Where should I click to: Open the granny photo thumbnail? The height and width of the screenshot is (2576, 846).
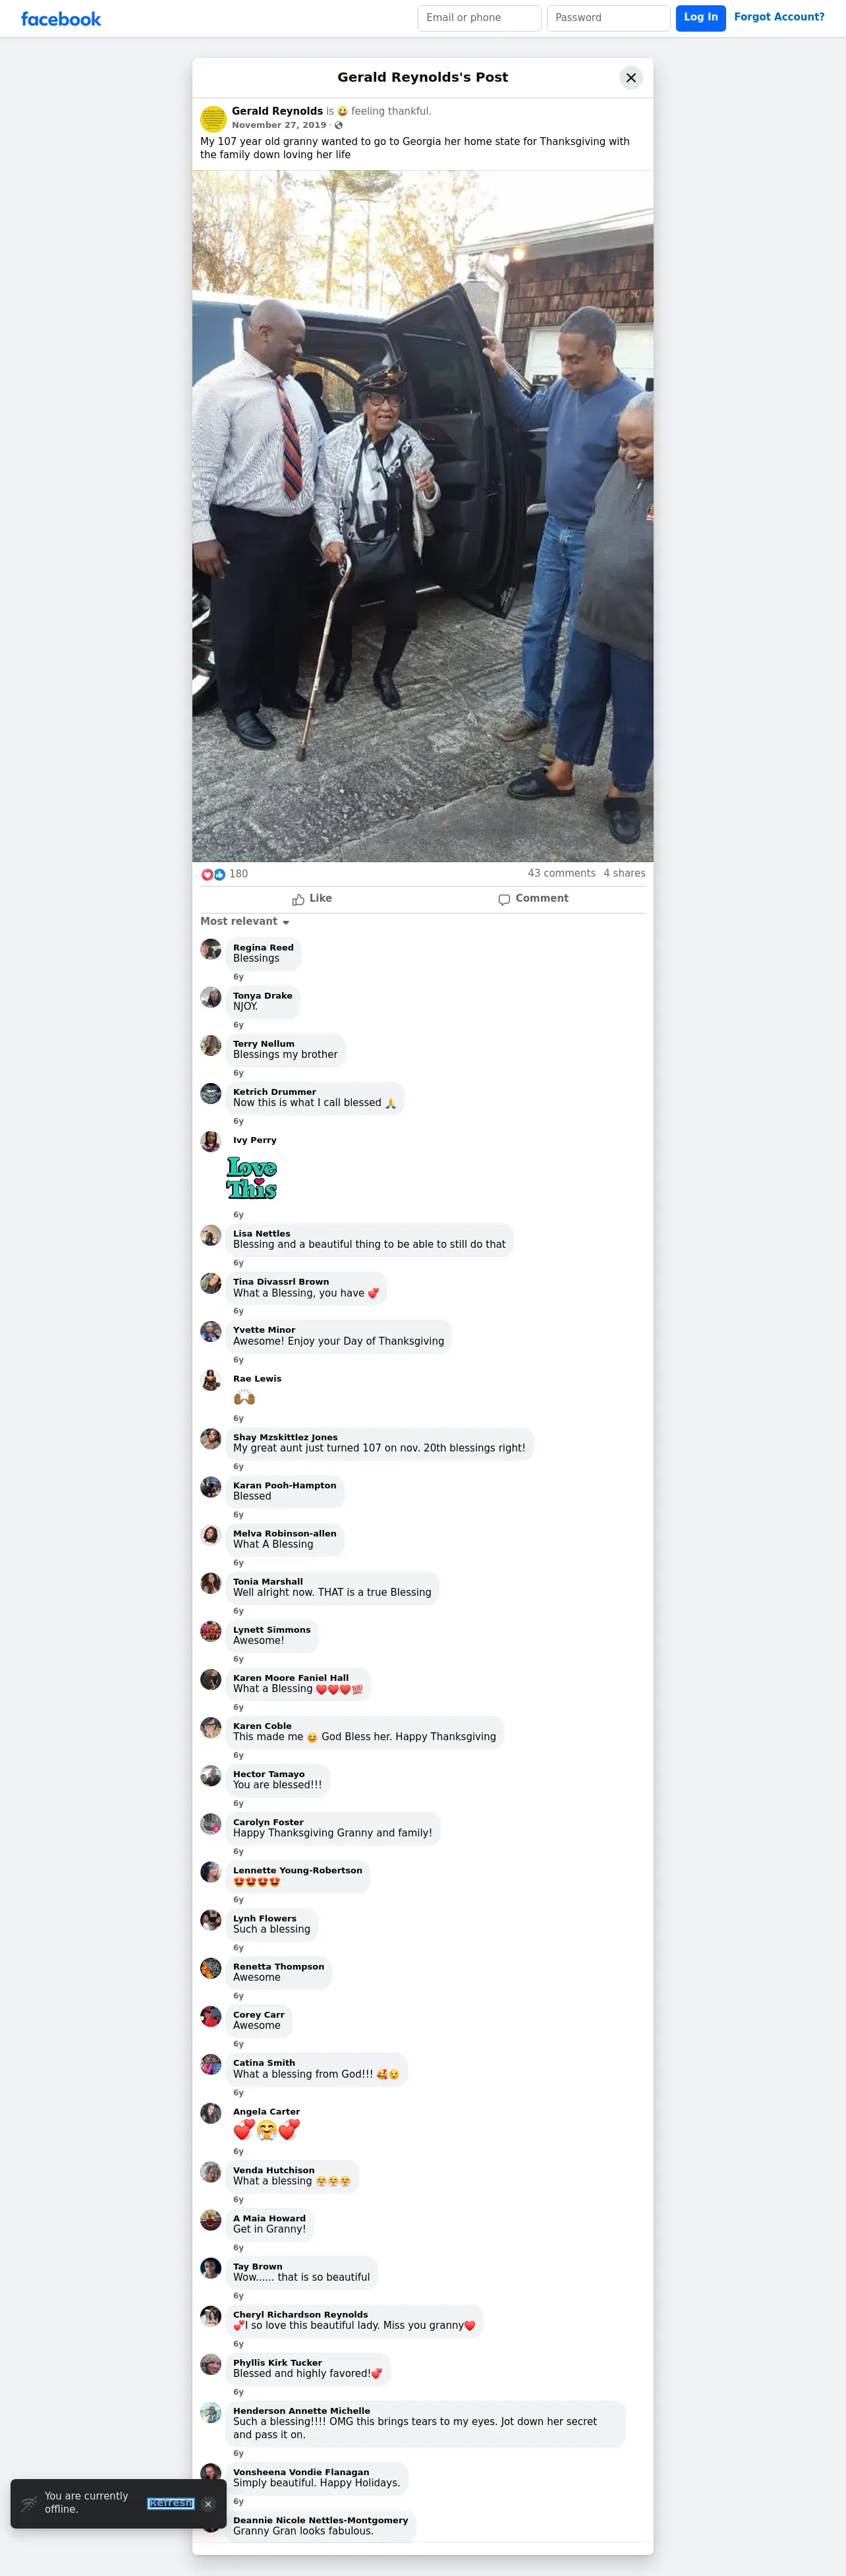[423, 516]
